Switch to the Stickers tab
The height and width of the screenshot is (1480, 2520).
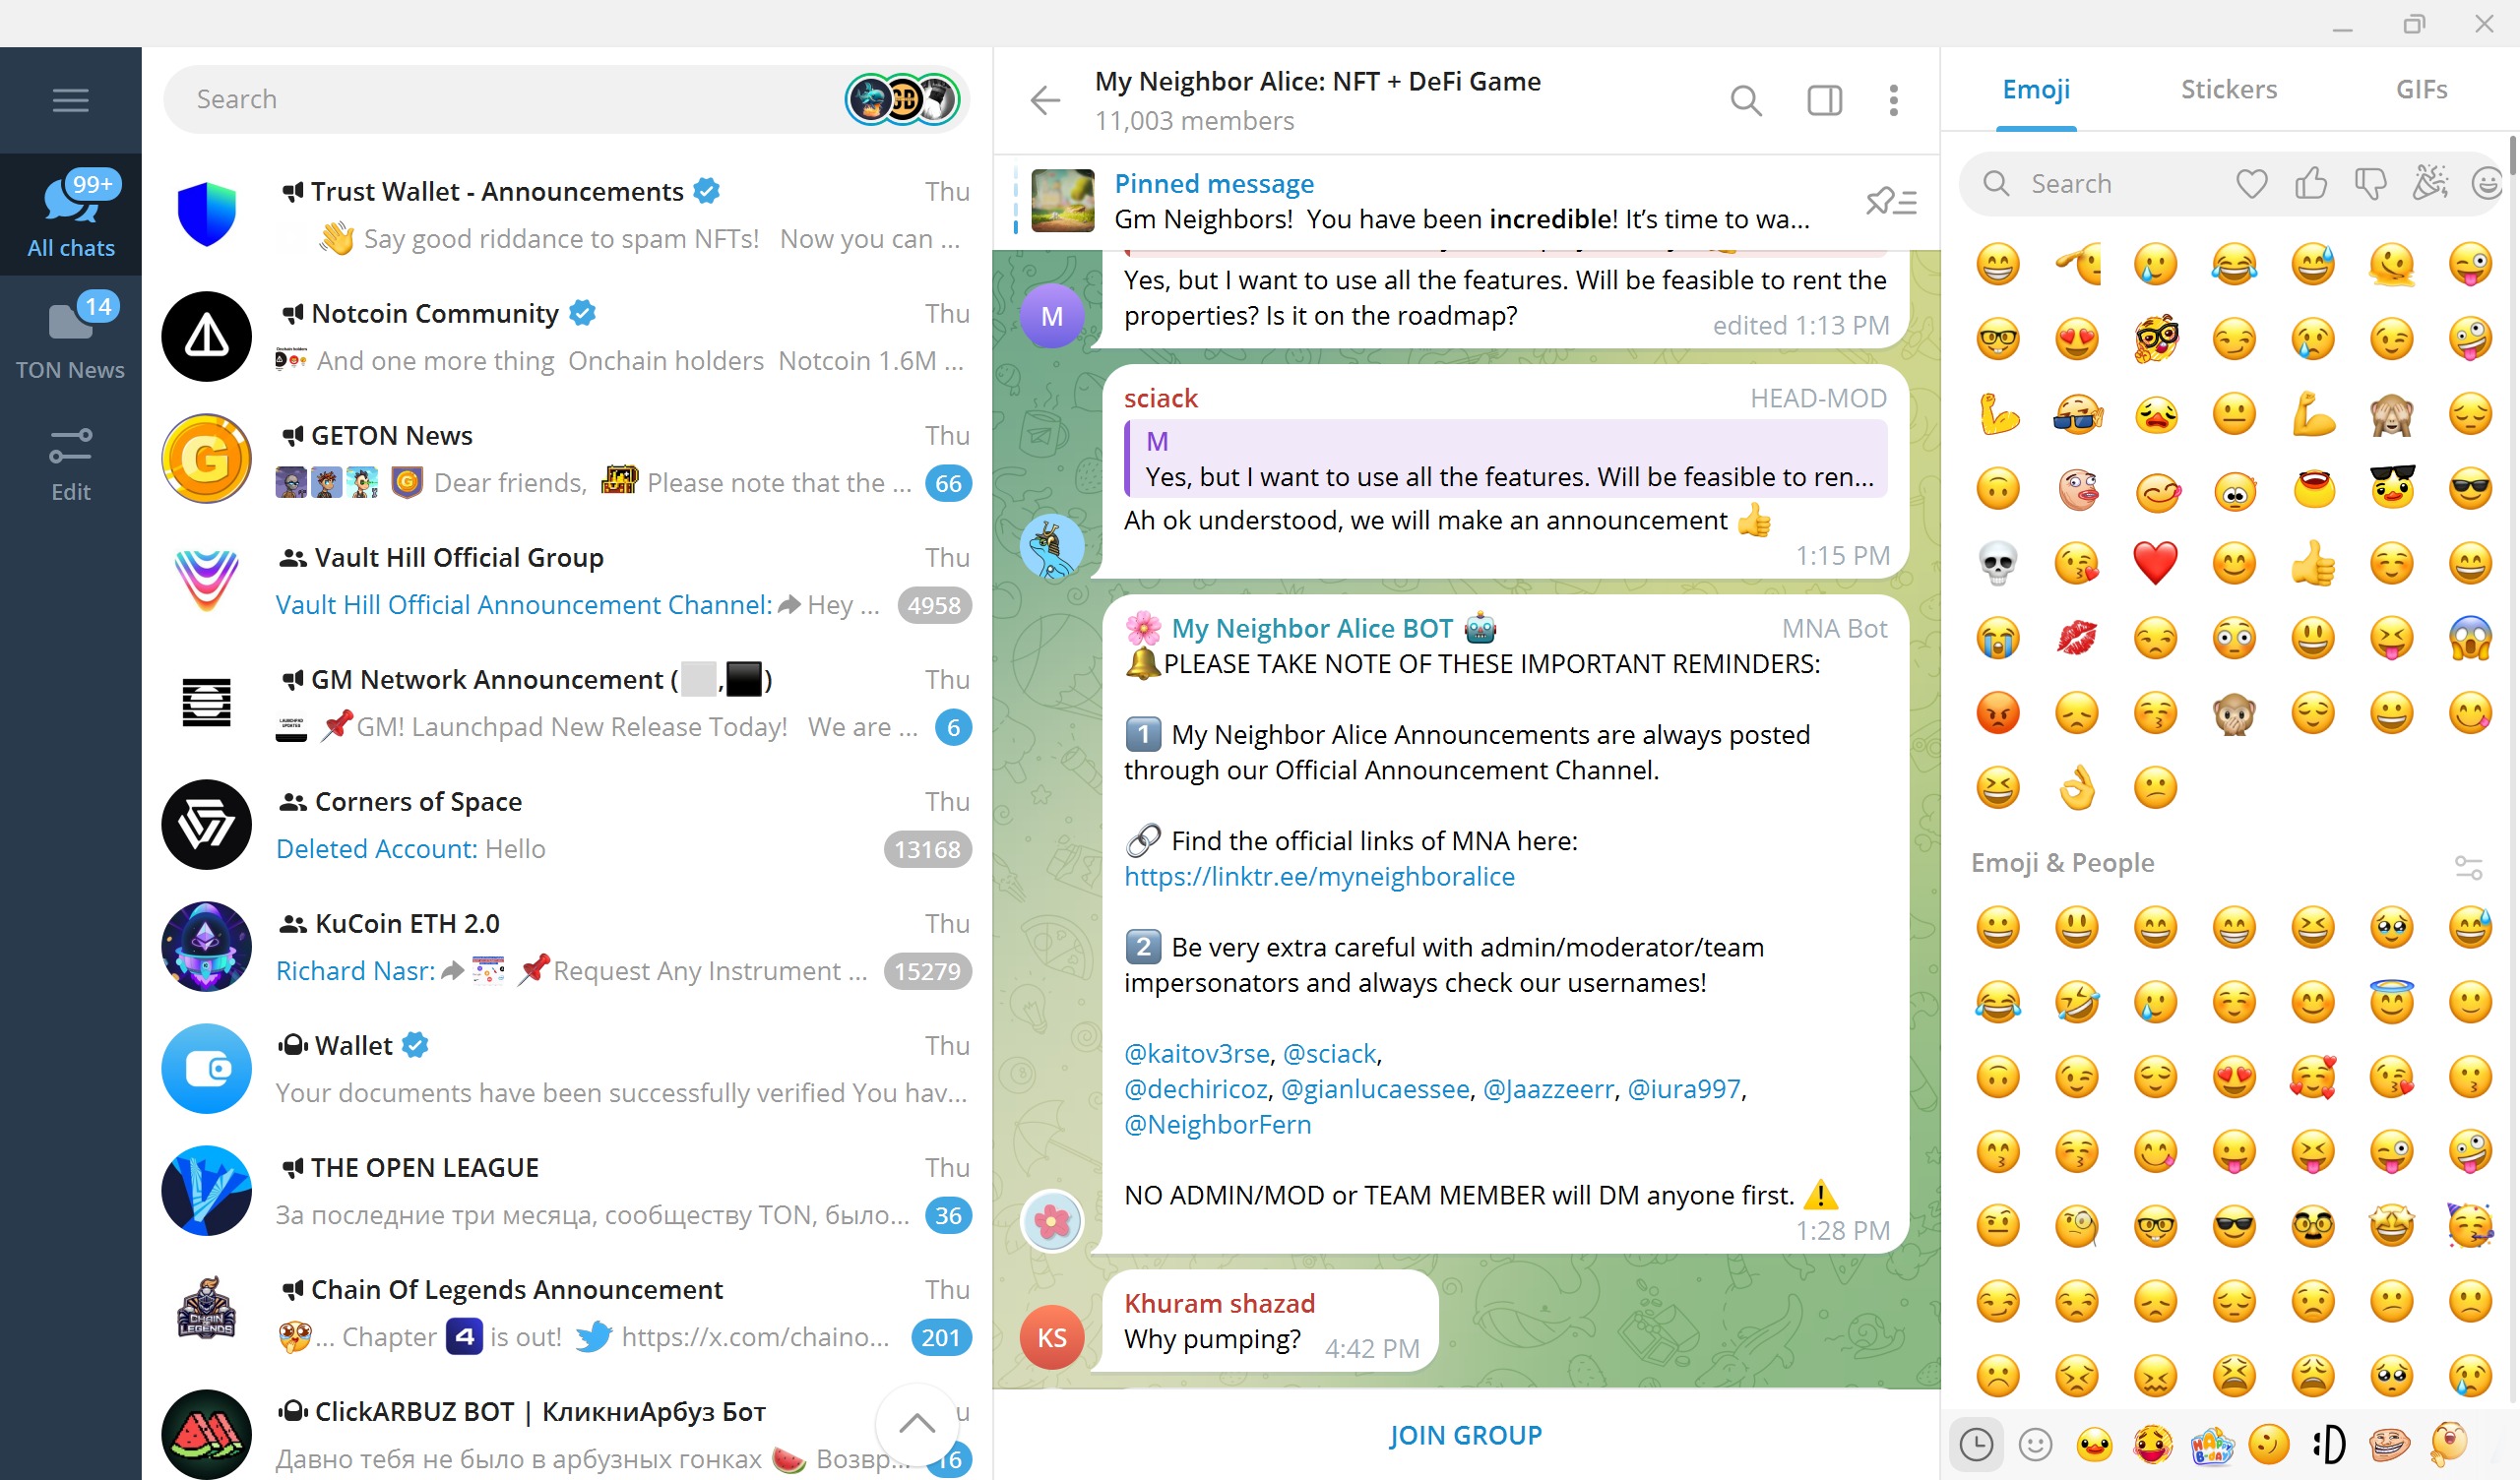point(2228,90)
